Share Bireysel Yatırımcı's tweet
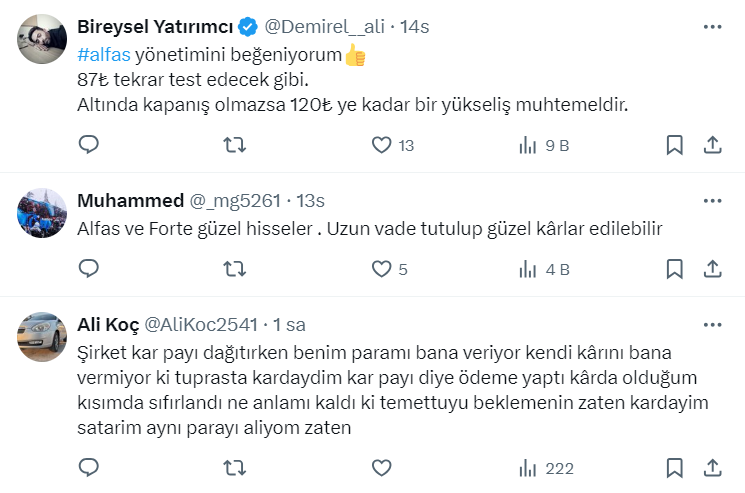The width and height of the screenshot is (745, 493). [713, 146]
